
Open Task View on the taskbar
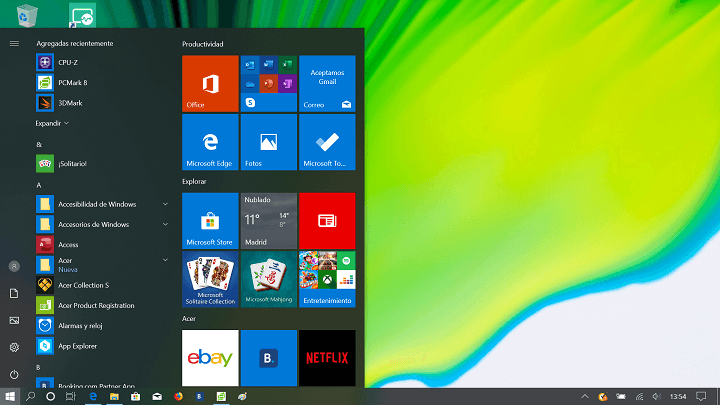point(70,396)
